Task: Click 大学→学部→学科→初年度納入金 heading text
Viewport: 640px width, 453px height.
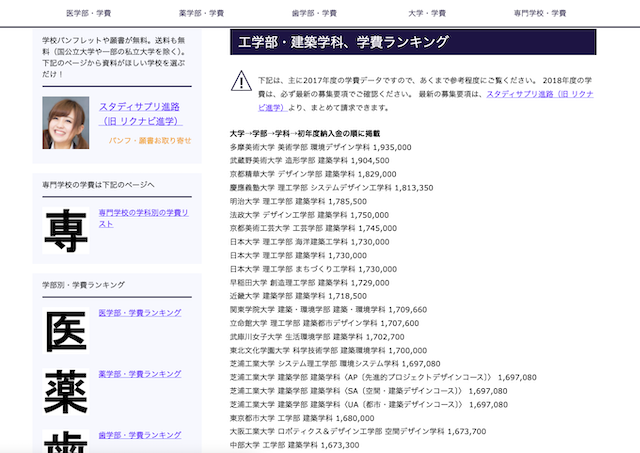Action: pyautogui.click(x=305, y=133)
